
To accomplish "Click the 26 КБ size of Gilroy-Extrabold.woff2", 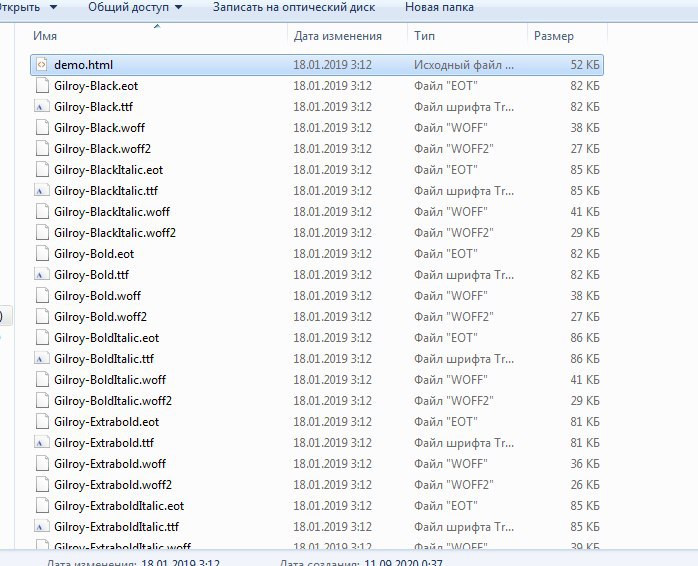I will pos(585,485).
